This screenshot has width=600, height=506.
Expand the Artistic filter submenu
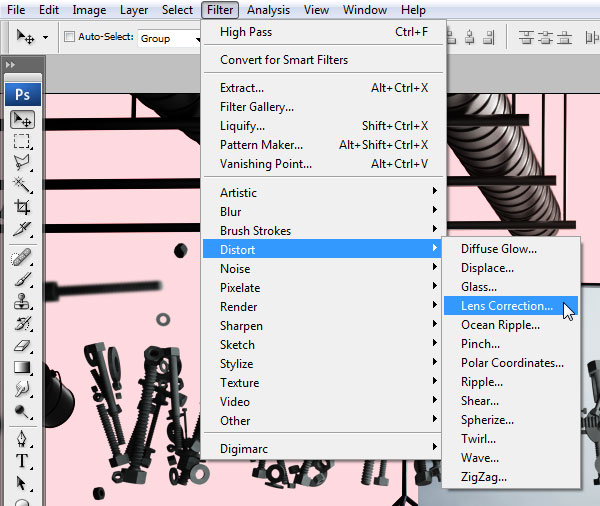[x=324, y=192]
